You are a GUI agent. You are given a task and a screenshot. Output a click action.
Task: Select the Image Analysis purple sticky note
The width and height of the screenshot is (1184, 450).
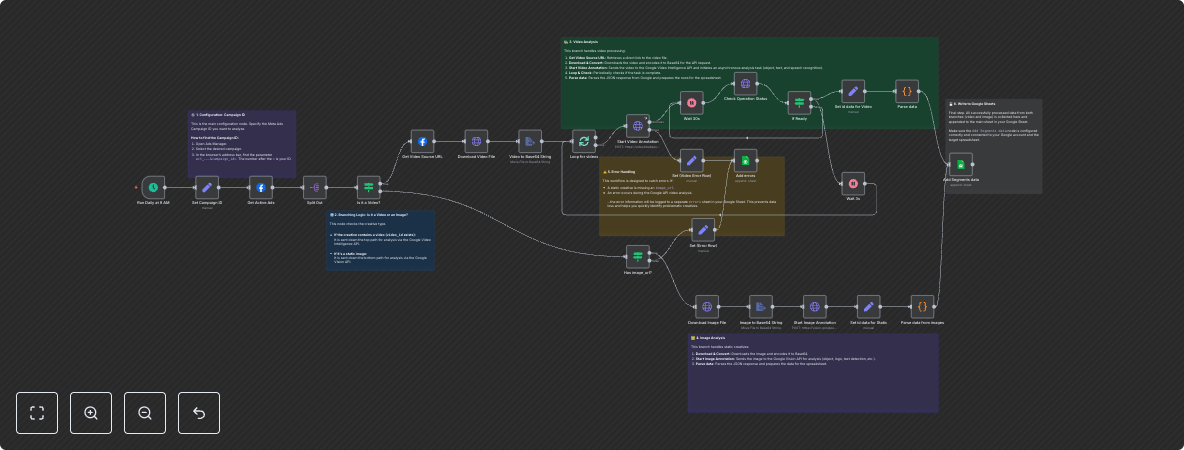coord(812,373)
